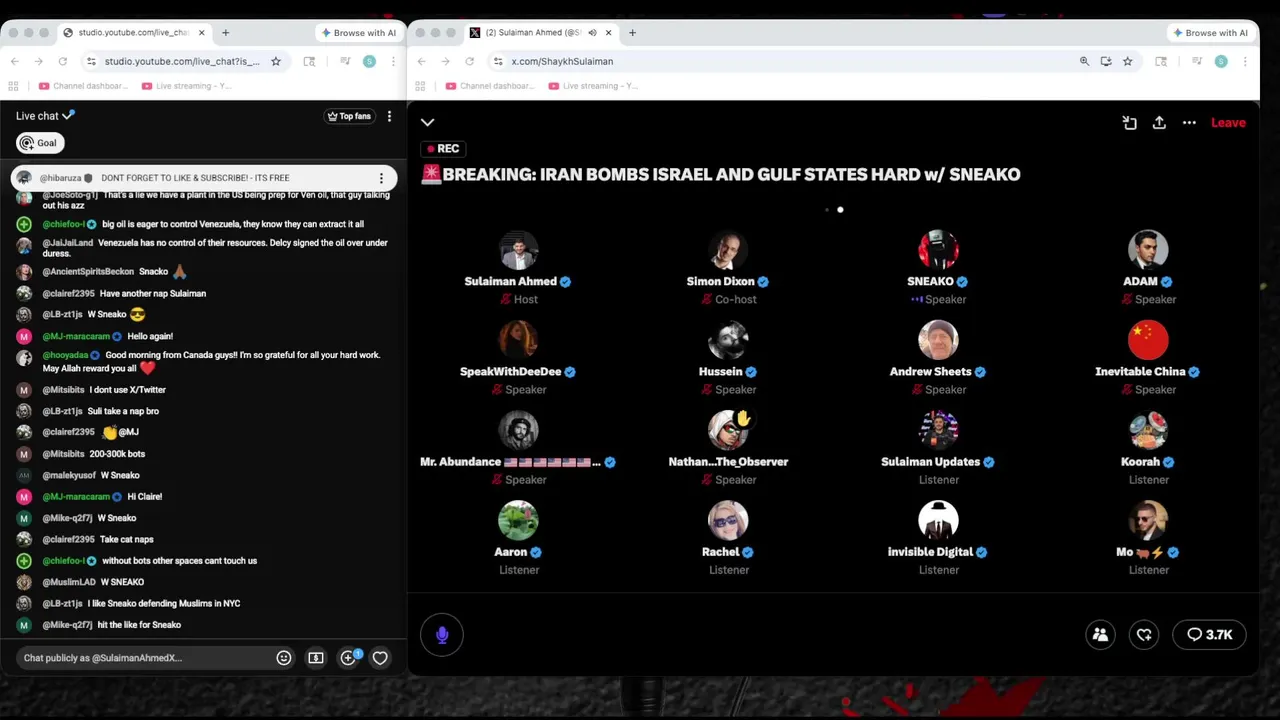Viewport: 1280px width, 720px height.
Task: Go to the first page dot of speakers
Action: [826, 210]
